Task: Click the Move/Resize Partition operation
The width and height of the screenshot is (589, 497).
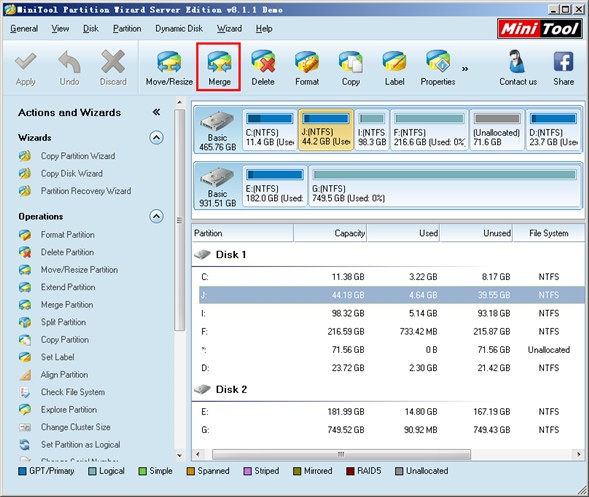Action: (79, 270)
